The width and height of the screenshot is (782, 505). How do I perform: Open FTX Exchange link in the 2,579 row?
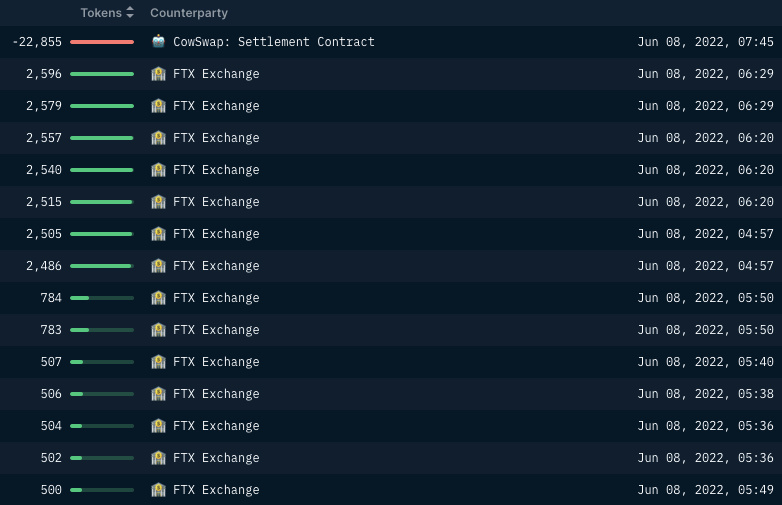(216, 106)
